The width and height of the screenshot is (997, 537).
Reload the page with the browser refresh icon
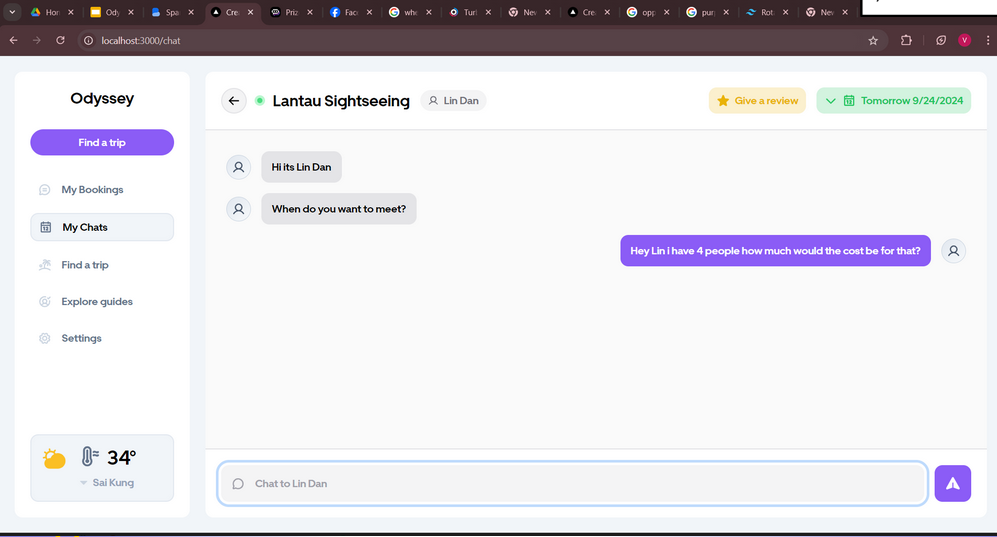click(x=60, y=40)
